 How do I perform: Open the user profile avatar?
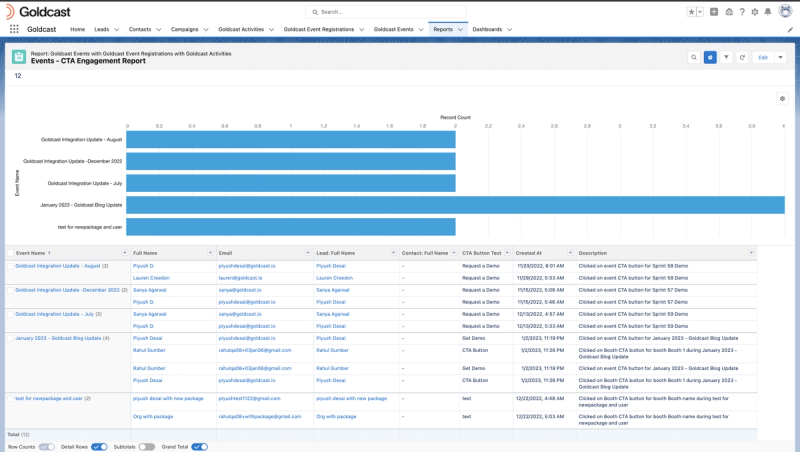coord(785,11)
